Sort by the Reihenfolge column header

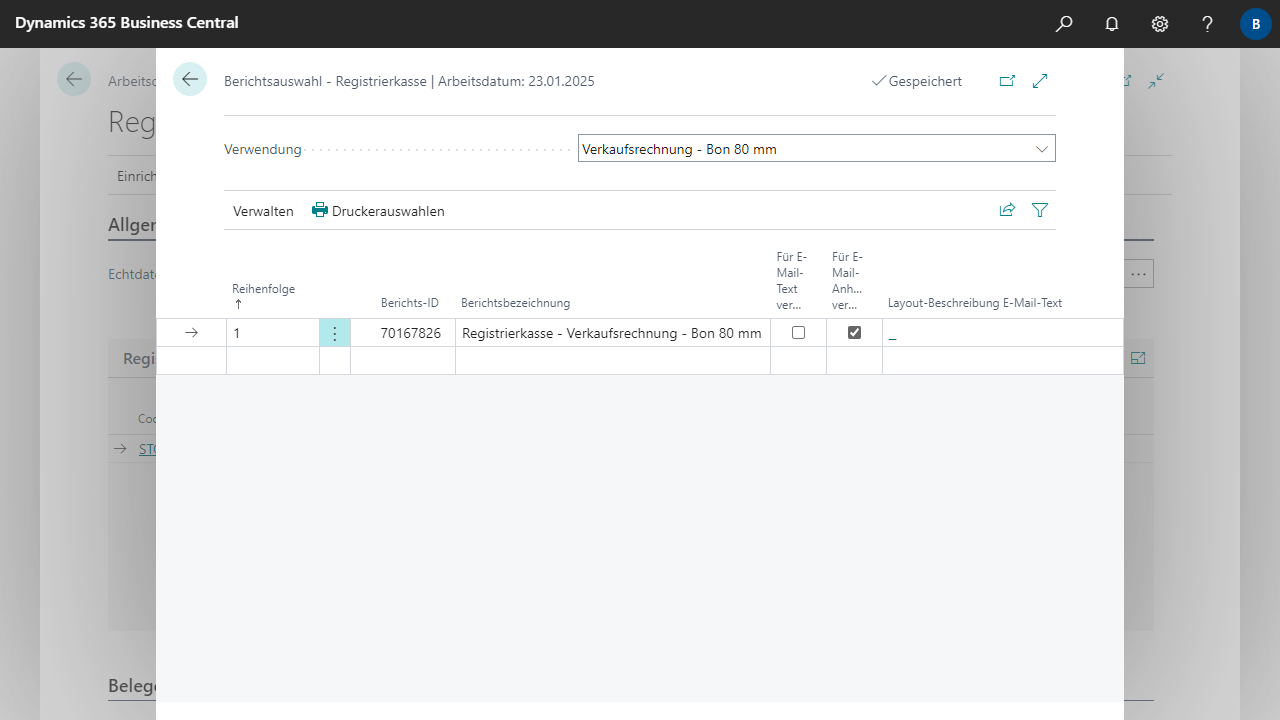[263, 289]
